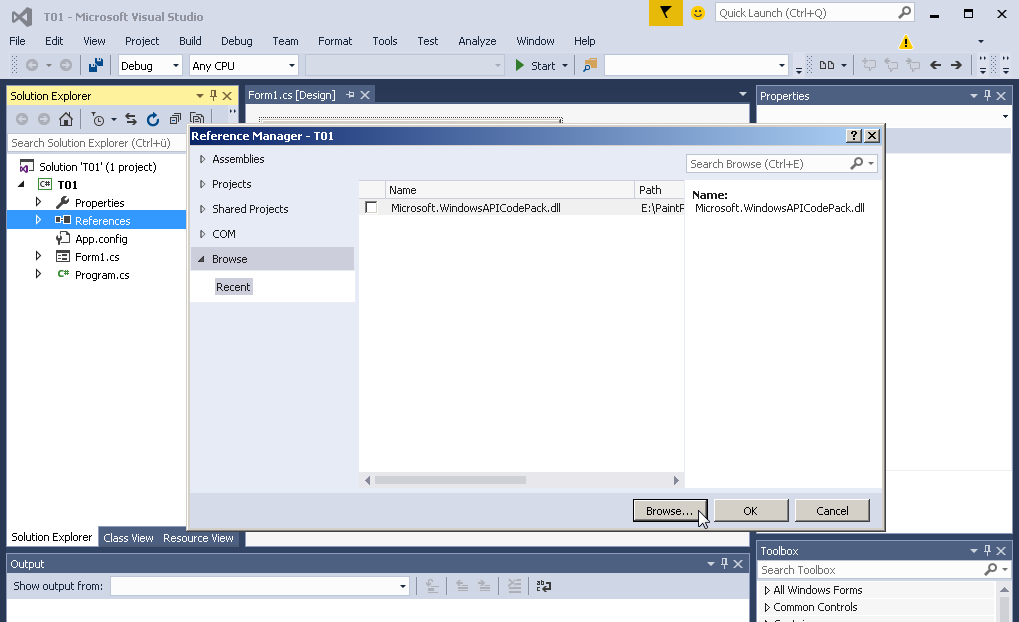This screenshot has width=1019, height=622.
Task: Click Refresh icon in Solution Explorer
Action: tap(153, 119)
